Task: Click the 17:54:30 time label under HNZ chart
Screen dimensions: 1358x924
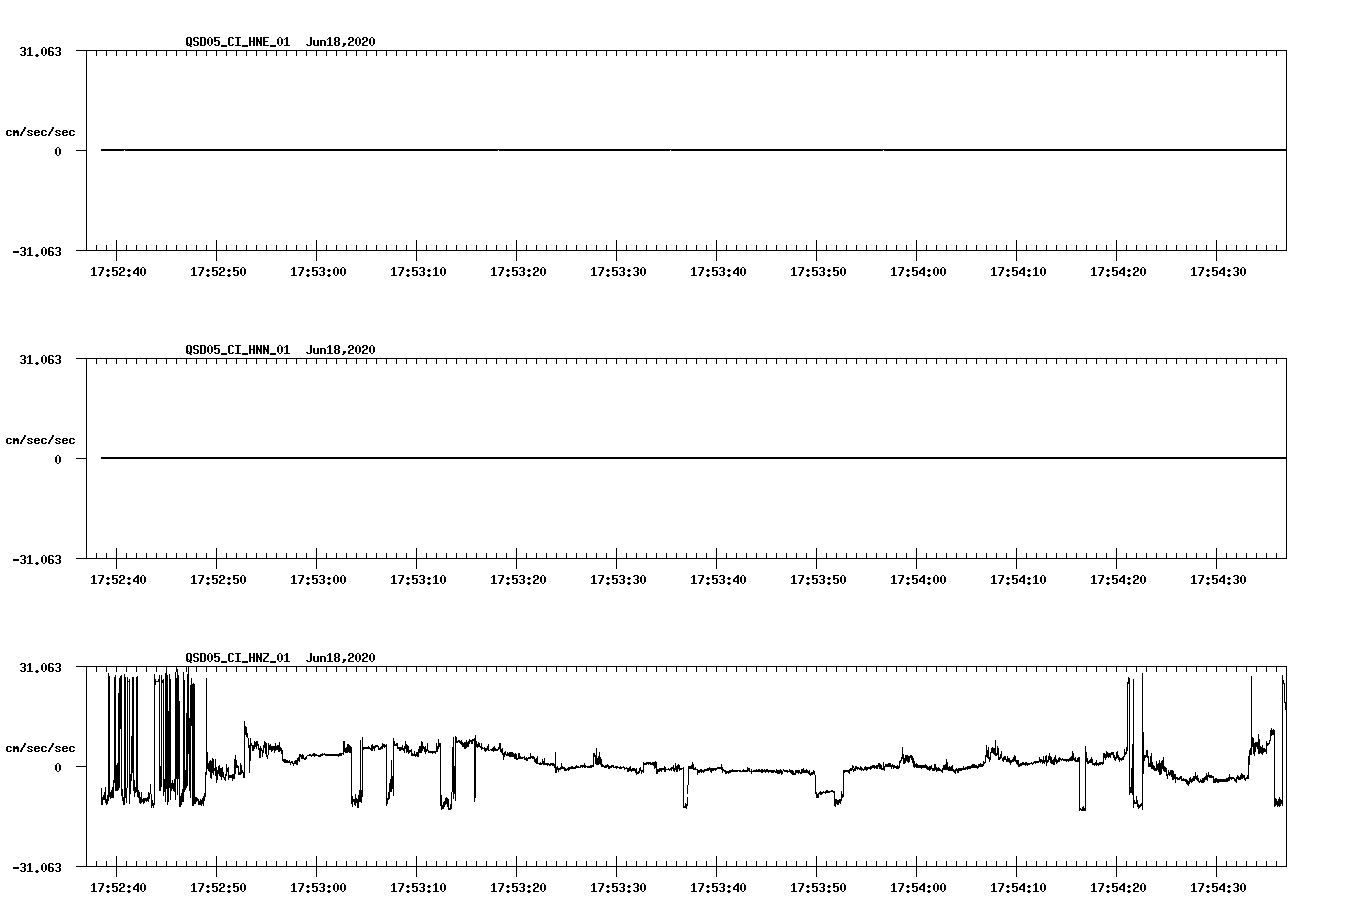Action: coord(1218,888)
